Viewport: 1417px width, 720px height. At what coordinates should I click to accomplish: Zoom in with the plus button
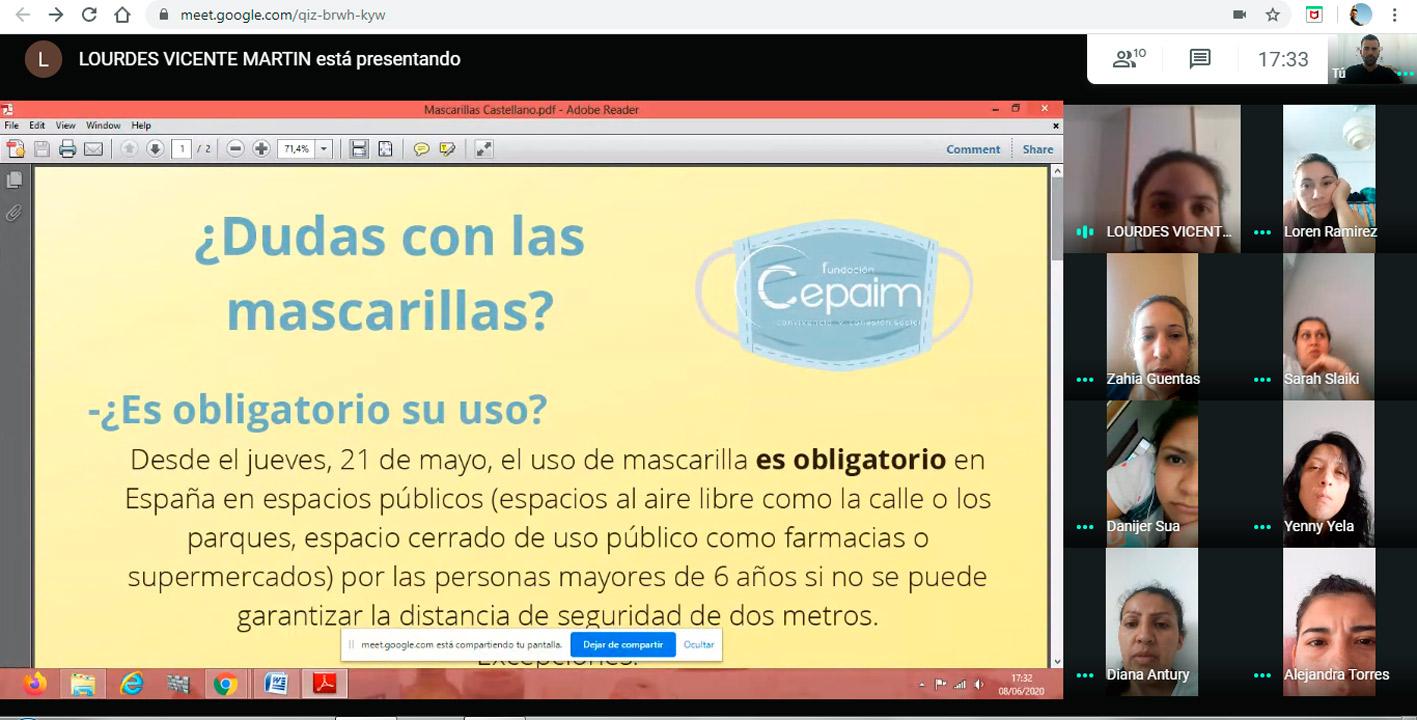click(x=261, y=149)
